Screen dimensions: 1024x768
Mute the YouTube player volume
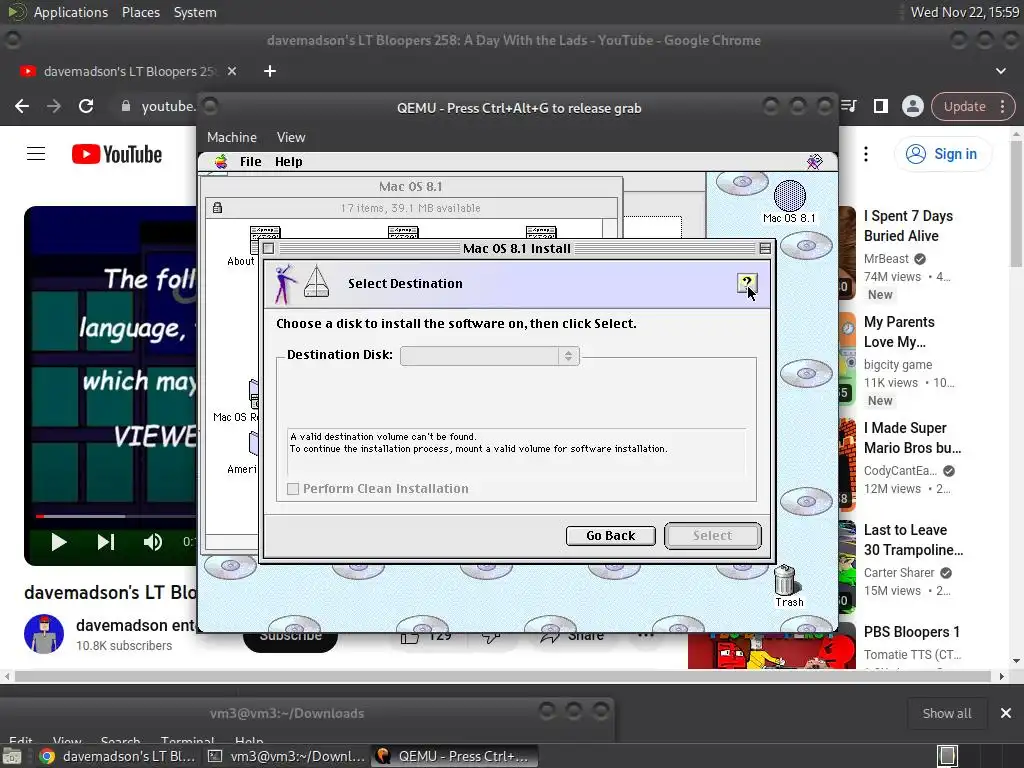(153, 542)
